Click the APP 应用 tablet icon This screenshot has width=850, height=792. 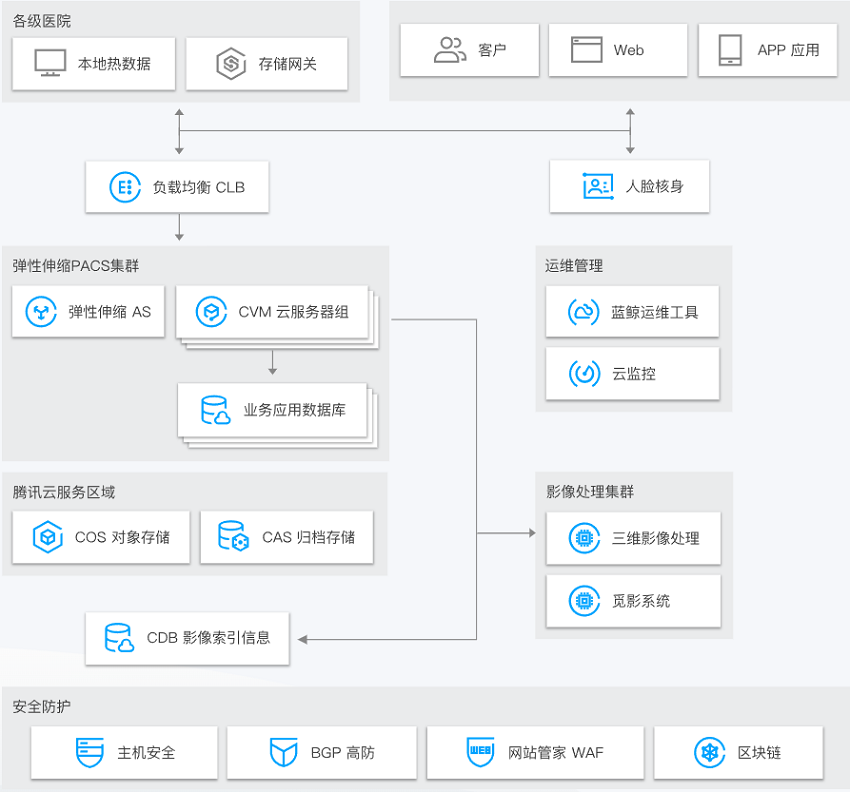point(730,50)
